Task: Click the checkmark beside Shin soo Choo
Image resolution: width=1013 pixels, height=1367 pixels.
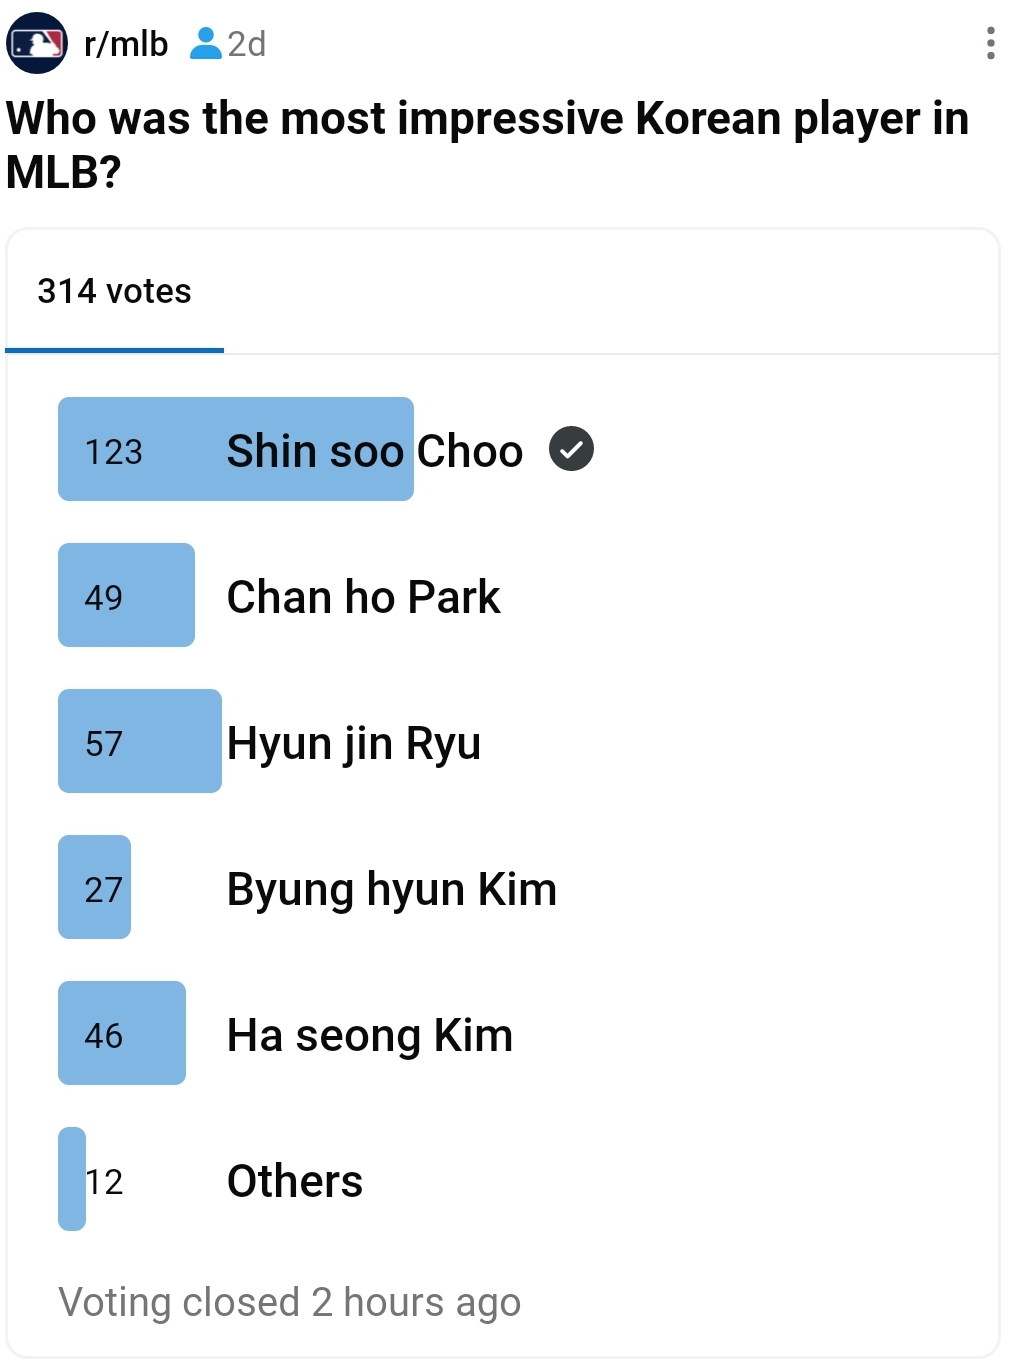Action: (571, 449)
